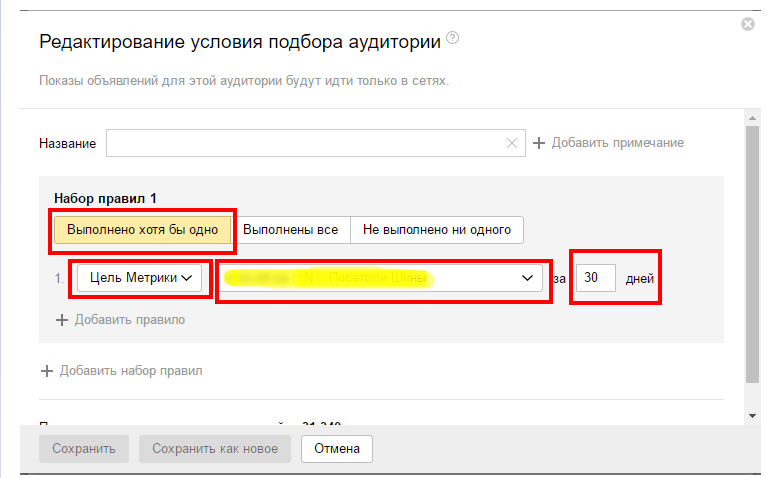The width and height of the screenshot is (767, 478).
Task: Click the Сохранить button
Action: [84, 449]
